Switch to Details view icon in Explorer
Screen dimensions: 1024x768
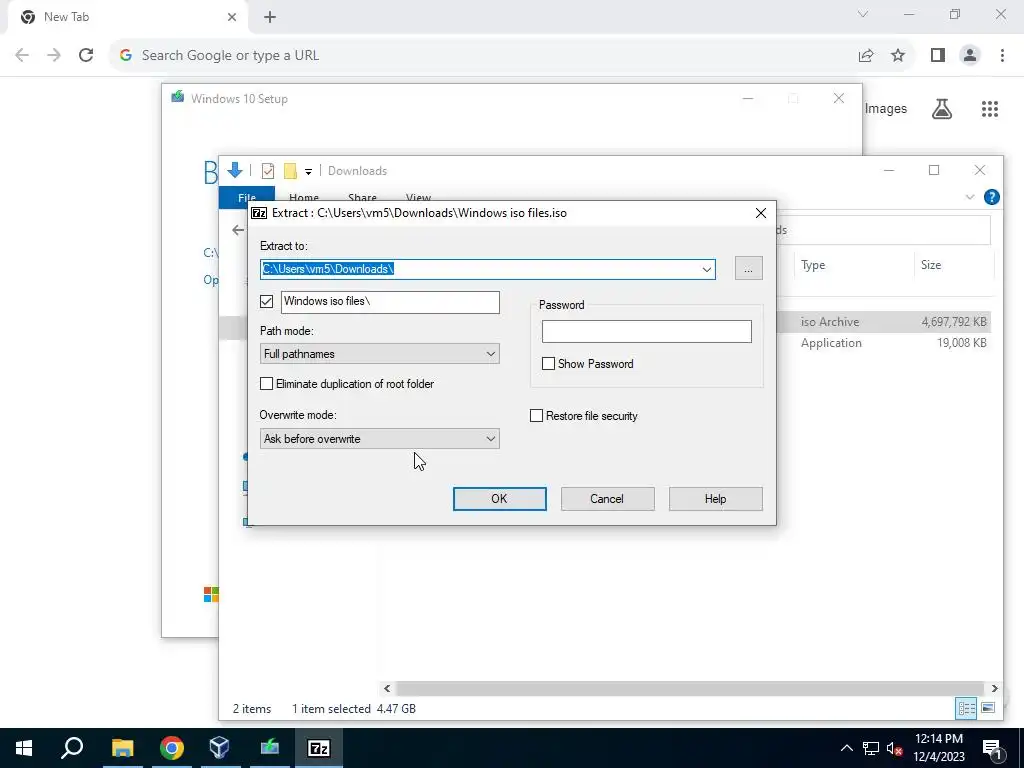pos(966,709)
